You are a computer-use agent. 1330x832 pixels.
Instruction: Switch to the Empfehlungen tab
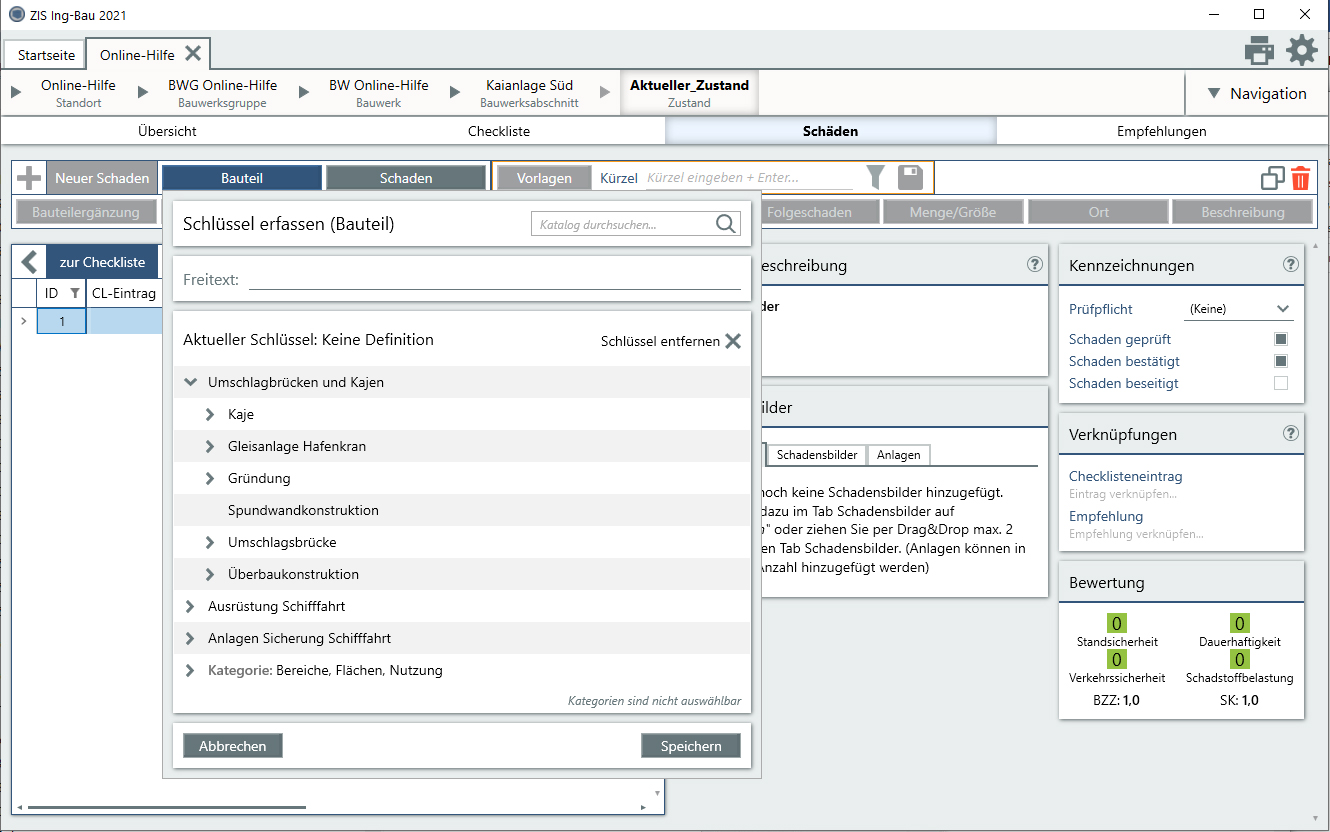coord(1161,131)
